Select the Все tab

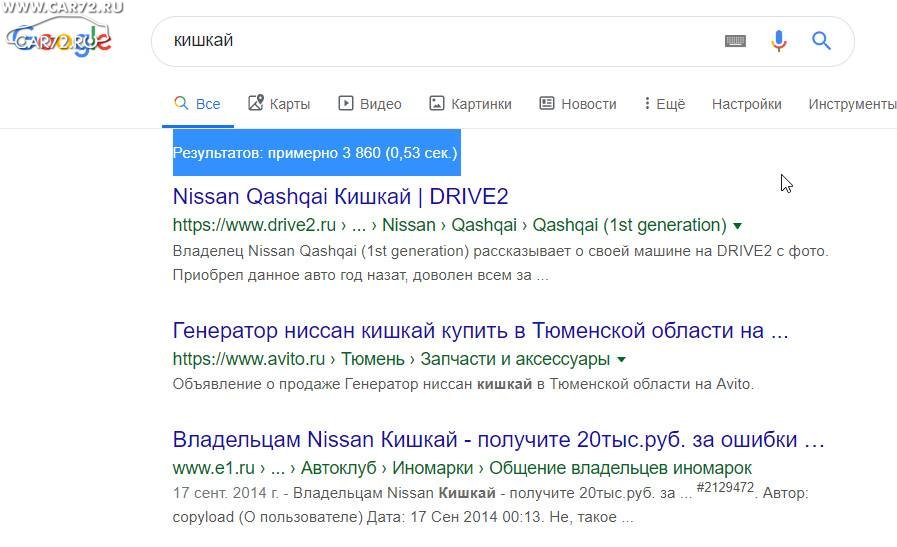tap(197, 104)
